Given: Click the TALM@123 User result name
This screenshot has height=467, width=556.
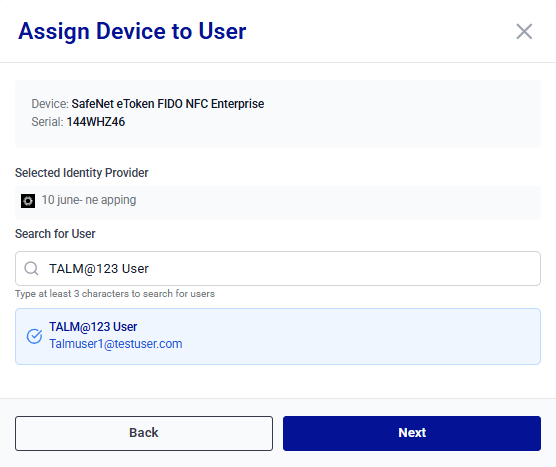Looking at the screenshot, I should 93,327.
